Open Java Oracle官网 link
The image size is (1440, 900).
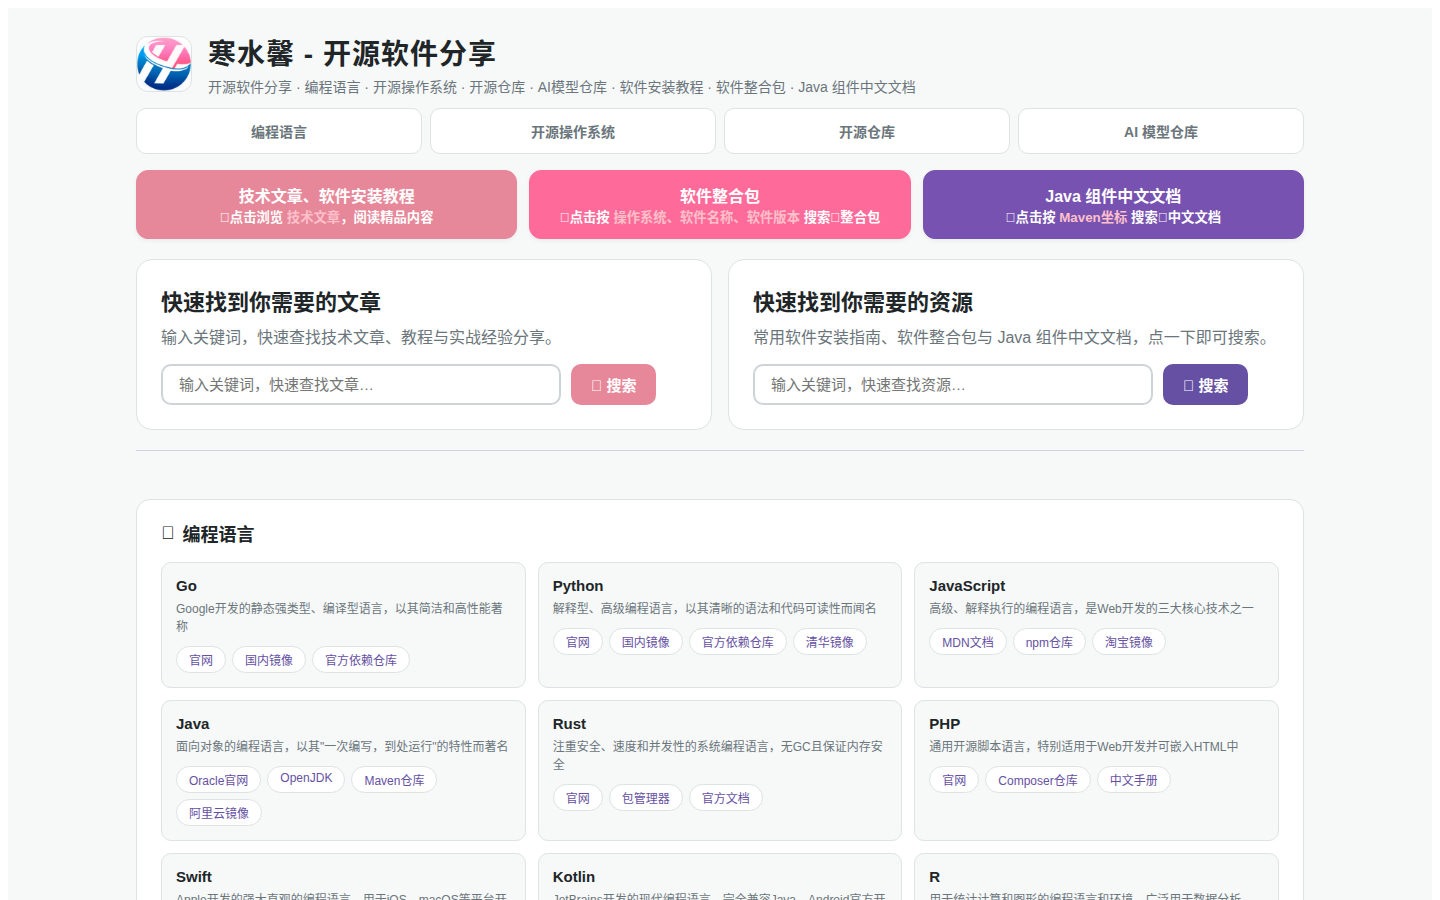tap(218, 780)
